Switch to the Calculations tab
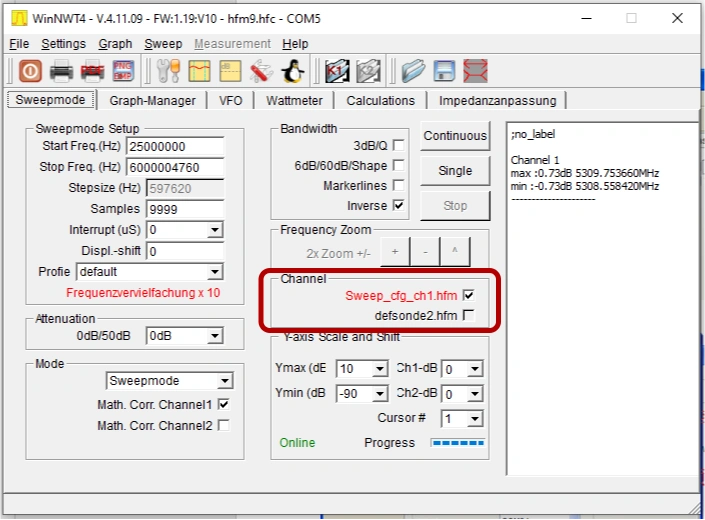705x520 pixels. point(380,101)
